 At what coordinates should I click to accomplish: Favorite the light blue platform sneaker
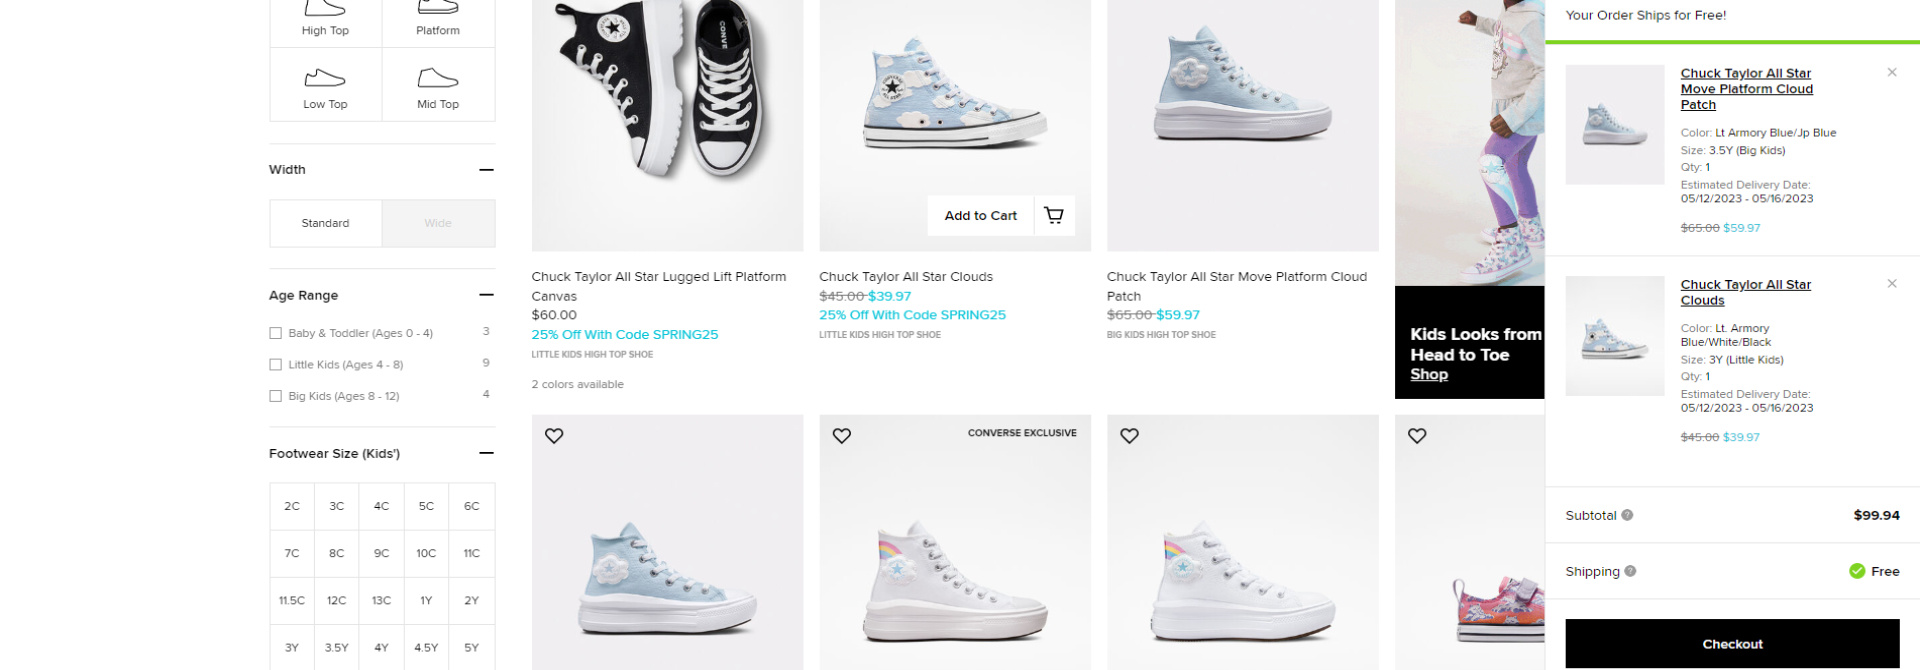tap(554, 435)
